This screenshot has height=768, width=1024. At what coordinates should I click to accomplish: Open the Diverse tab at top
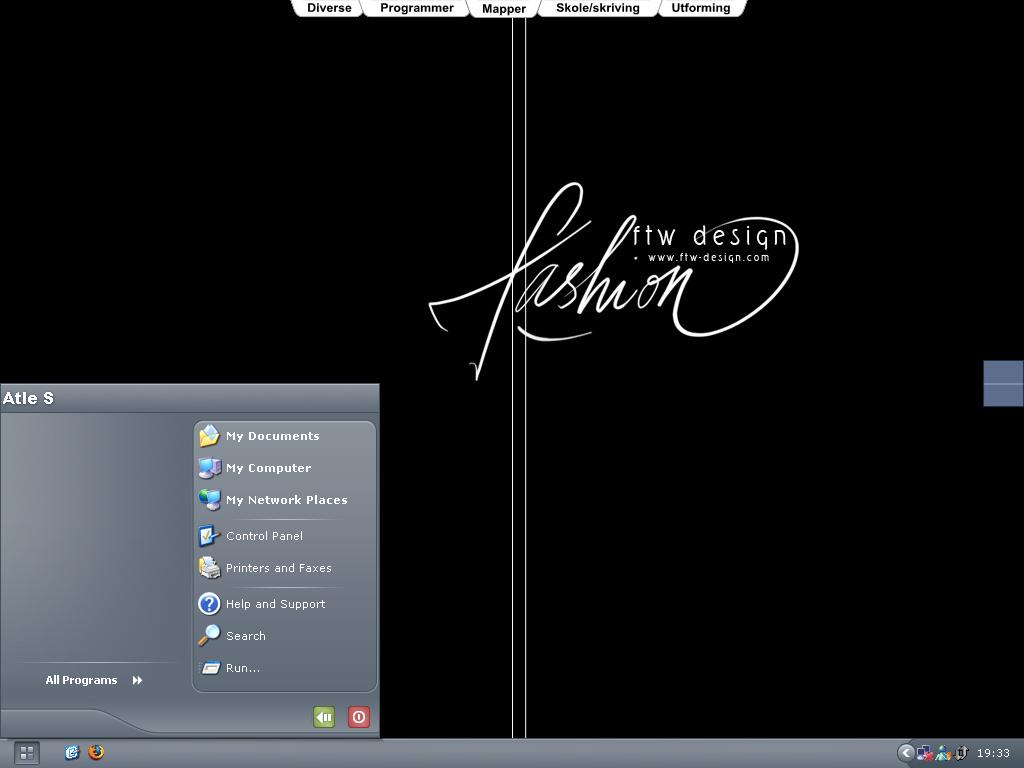pyautogui.click(x=329, y=8)
